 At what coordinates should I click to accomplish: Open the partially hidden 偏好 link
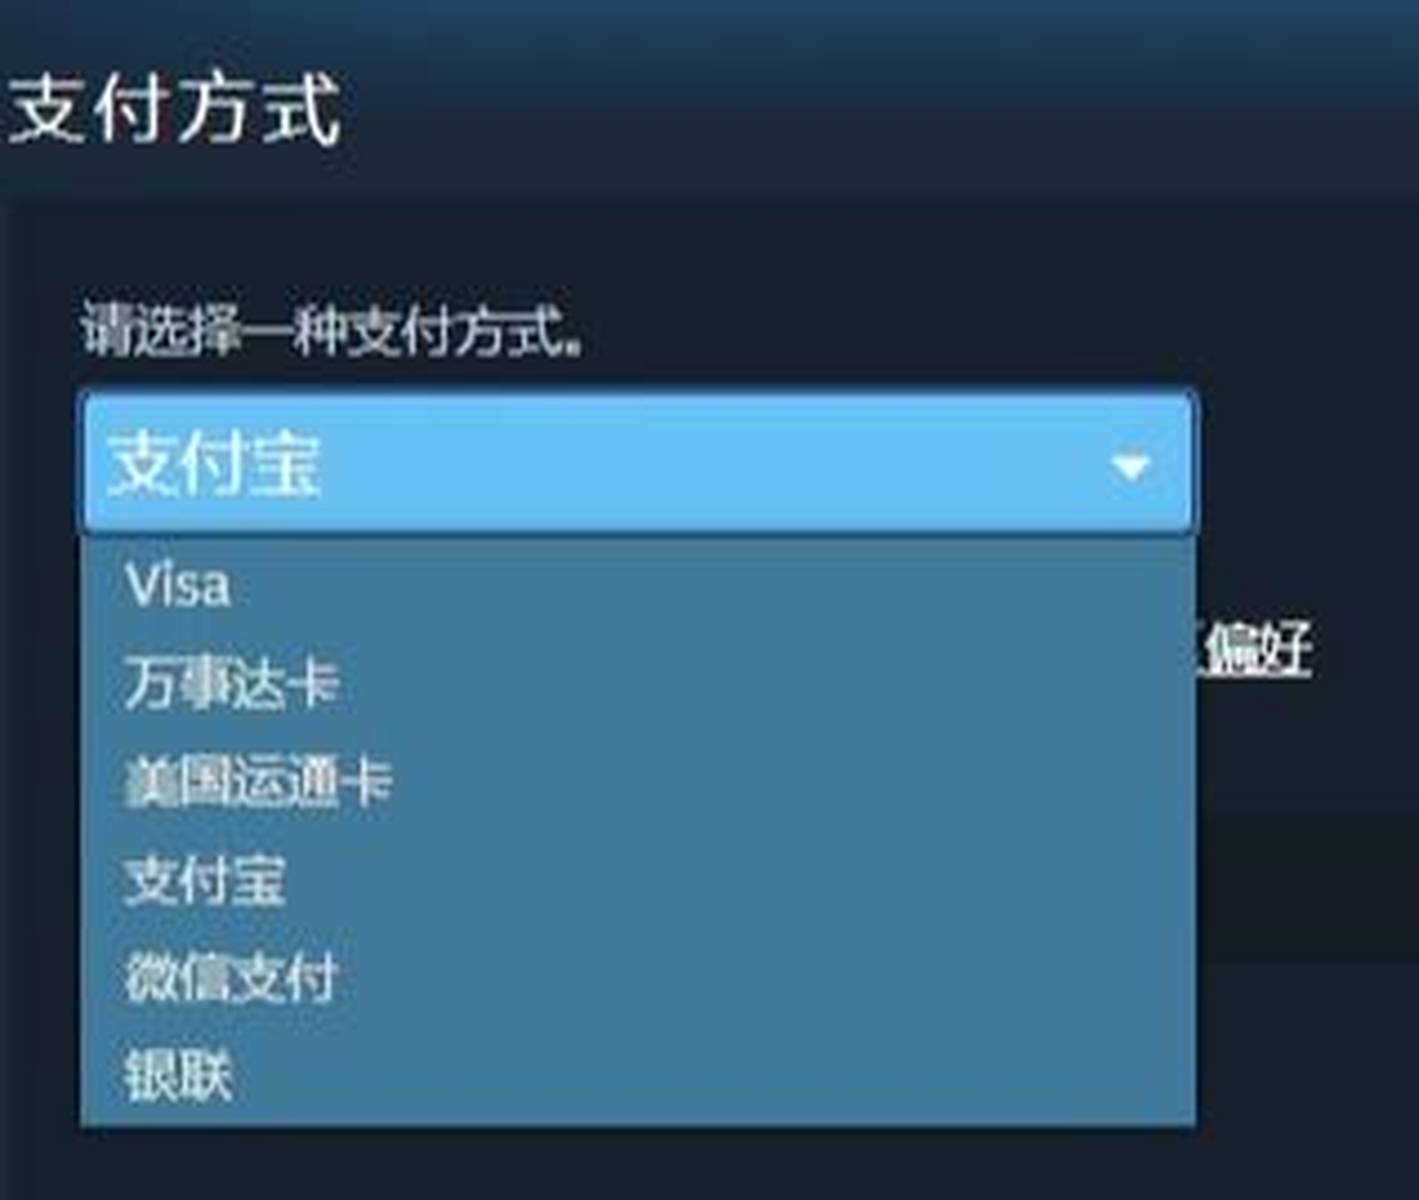(1254, 649)
